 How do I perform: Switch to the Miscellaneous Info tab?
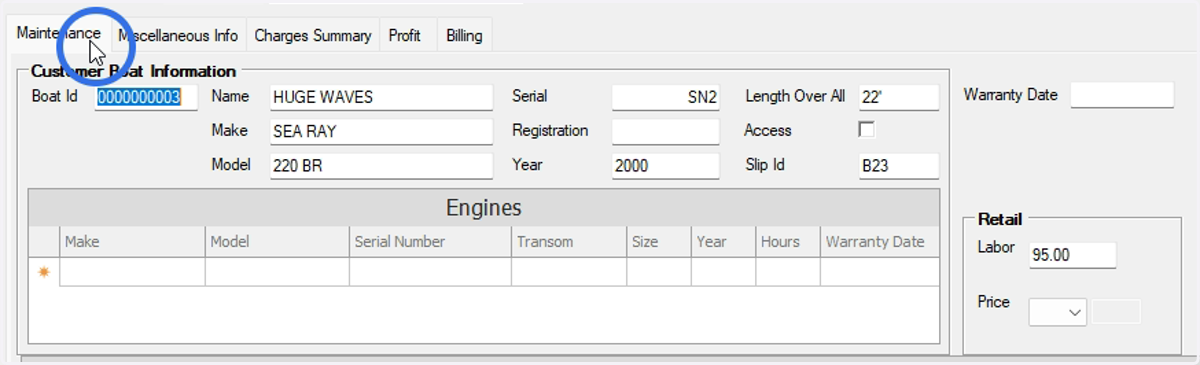point(178,36)
